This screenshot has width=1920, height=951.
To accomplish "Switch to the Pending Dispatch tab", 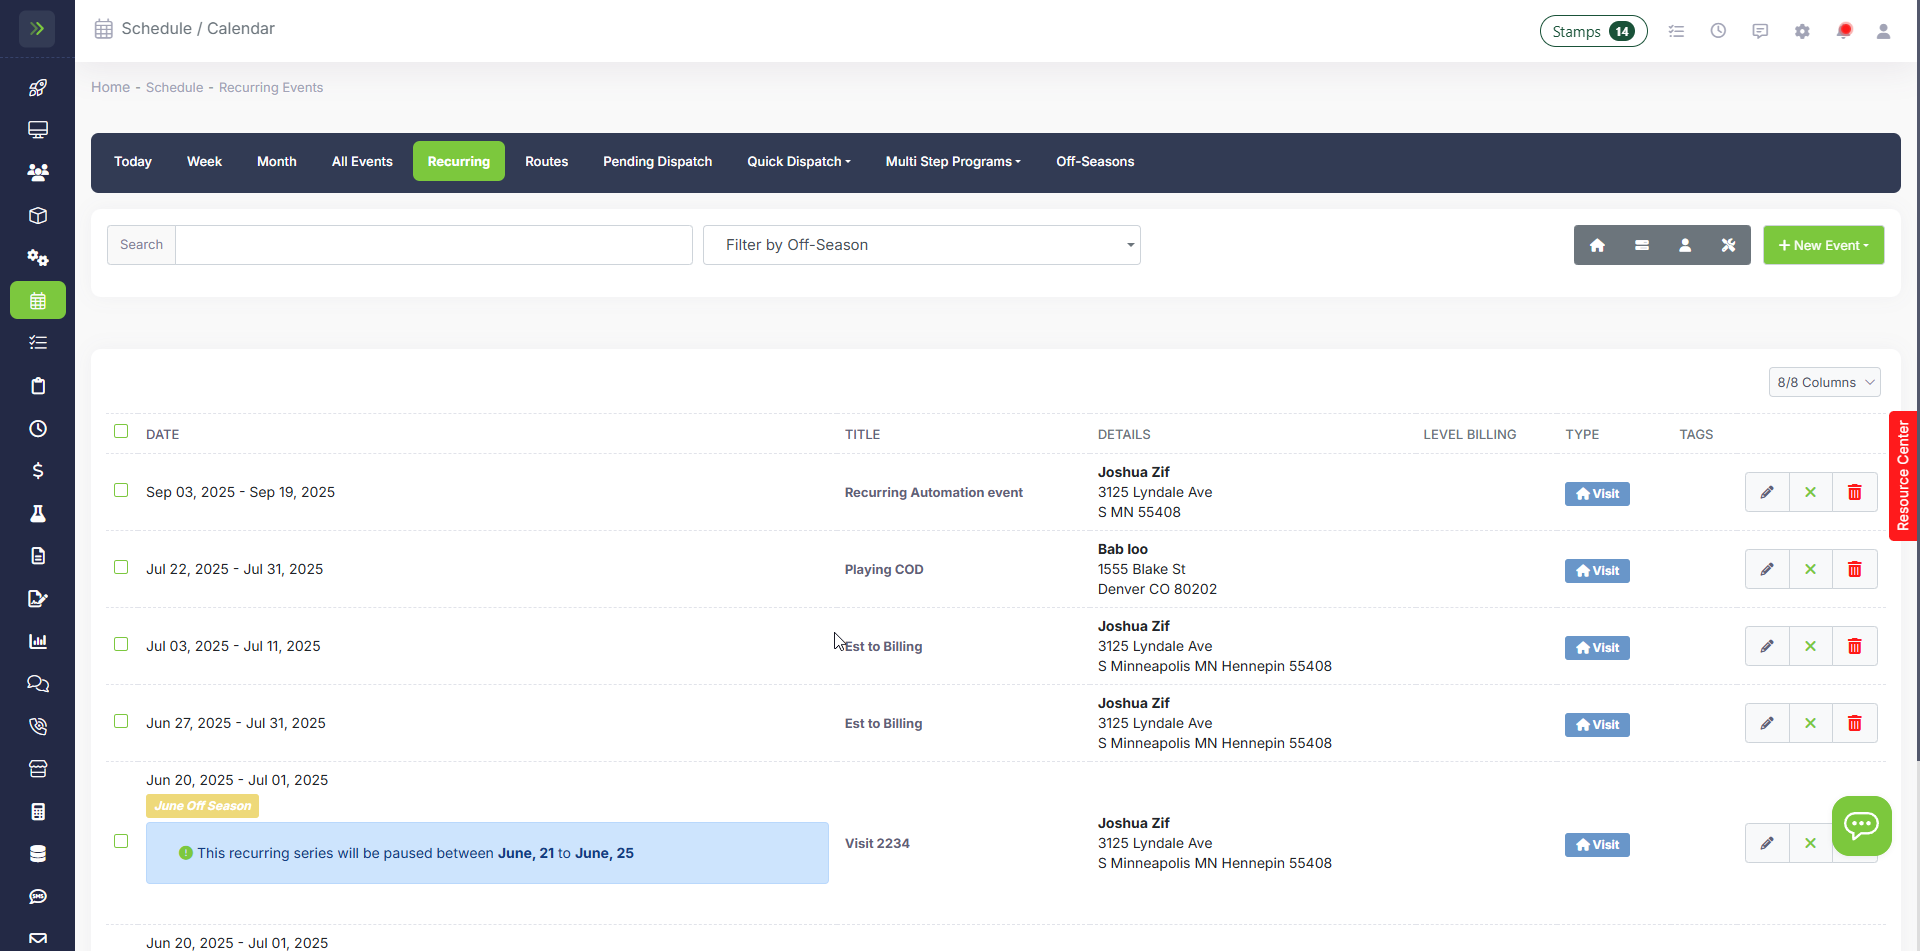I will tap(657, 161).
